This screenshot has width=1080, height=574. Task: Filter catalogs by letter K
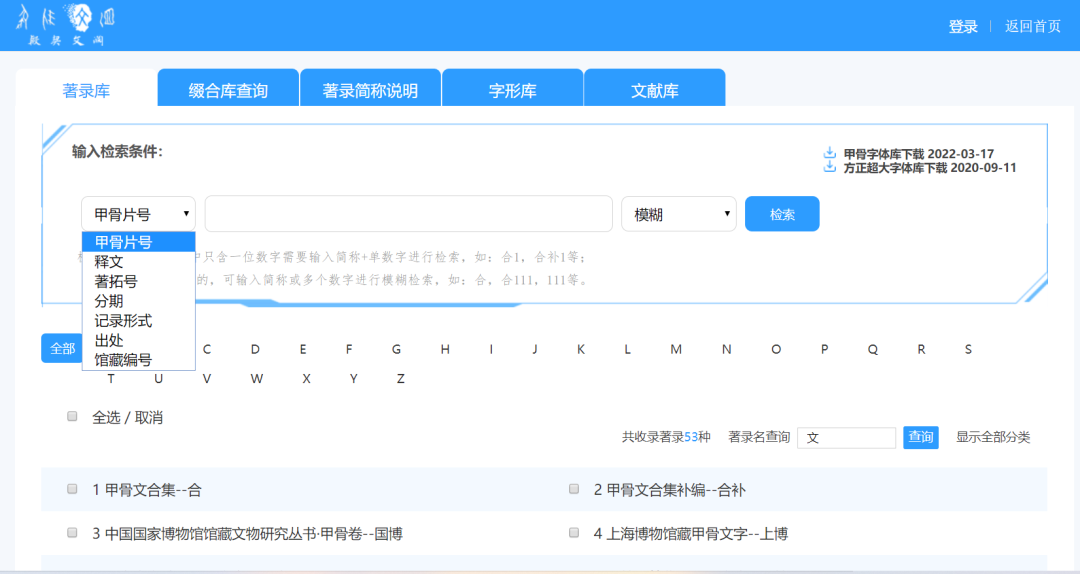(x=581, y=349)
